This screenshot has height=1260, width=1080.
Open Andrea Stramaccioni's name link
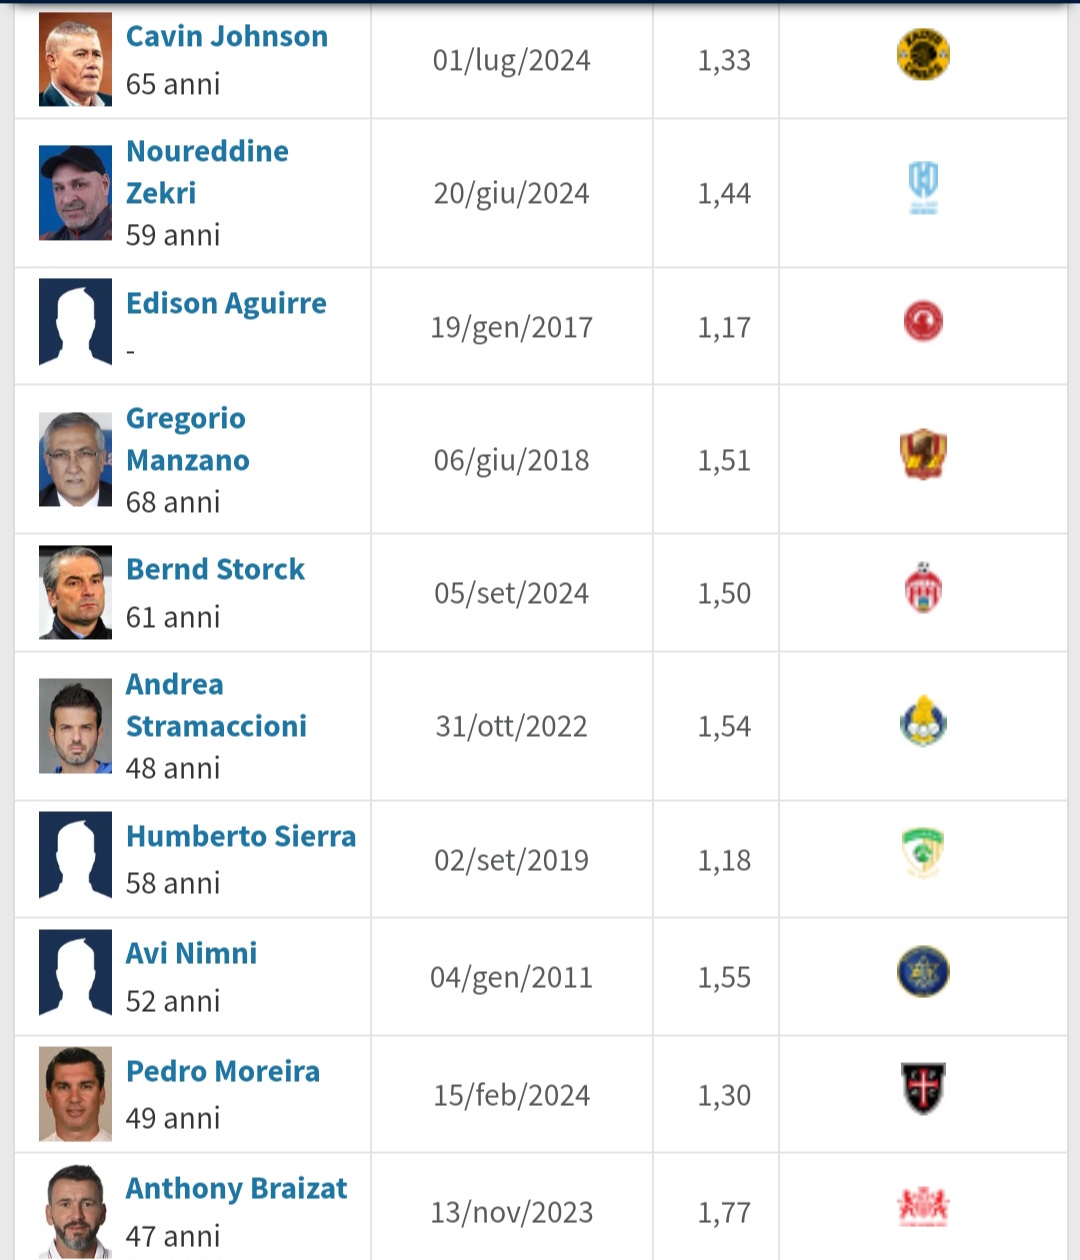point(216,705)
